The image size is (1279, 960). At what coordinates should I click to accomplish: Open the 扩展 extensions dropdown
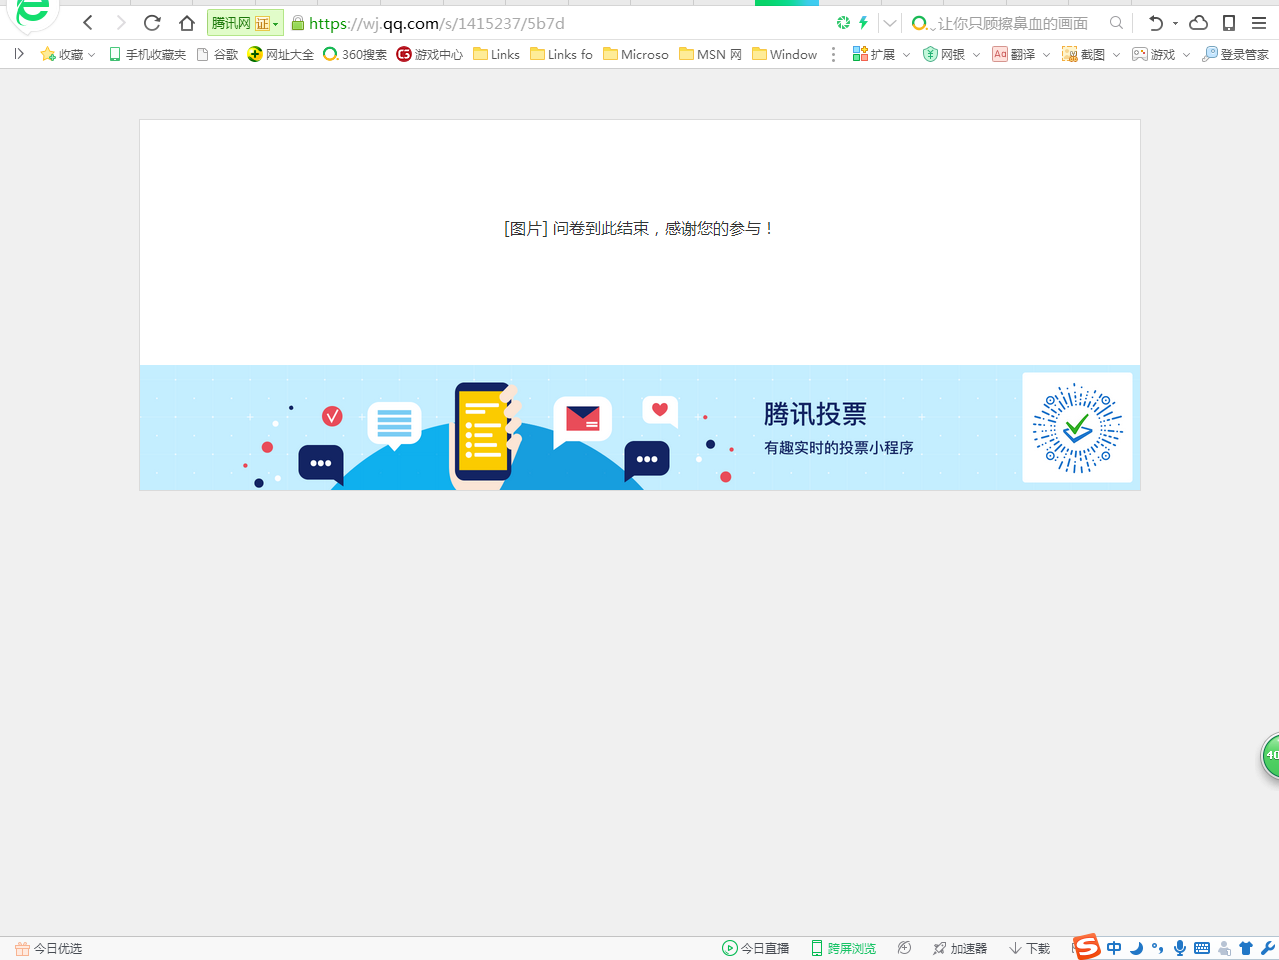point(881,54)
